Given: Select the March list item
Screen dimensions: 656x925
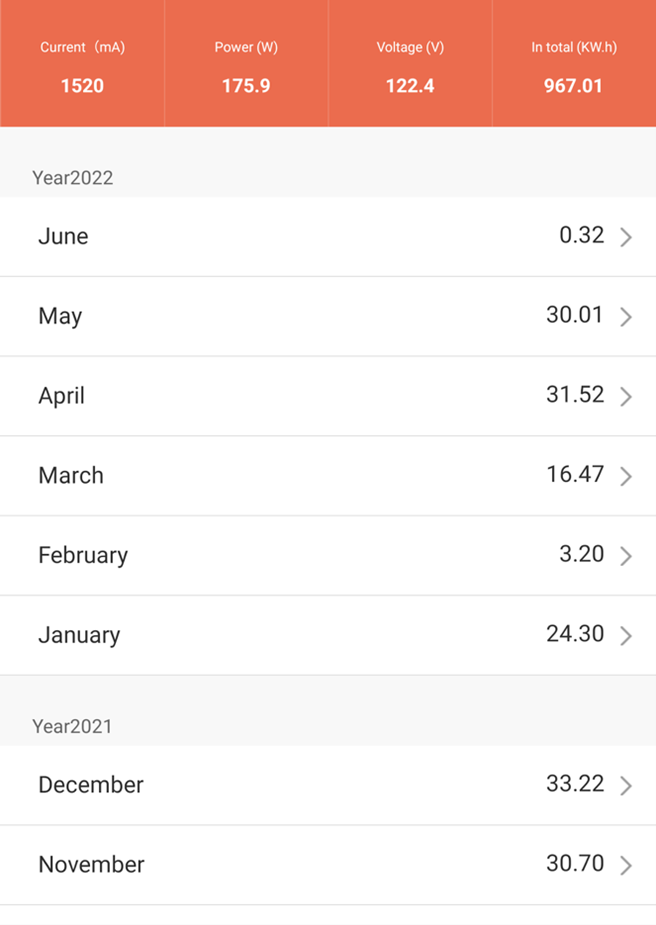Looking at the screenshot, I should pos(328,476).
